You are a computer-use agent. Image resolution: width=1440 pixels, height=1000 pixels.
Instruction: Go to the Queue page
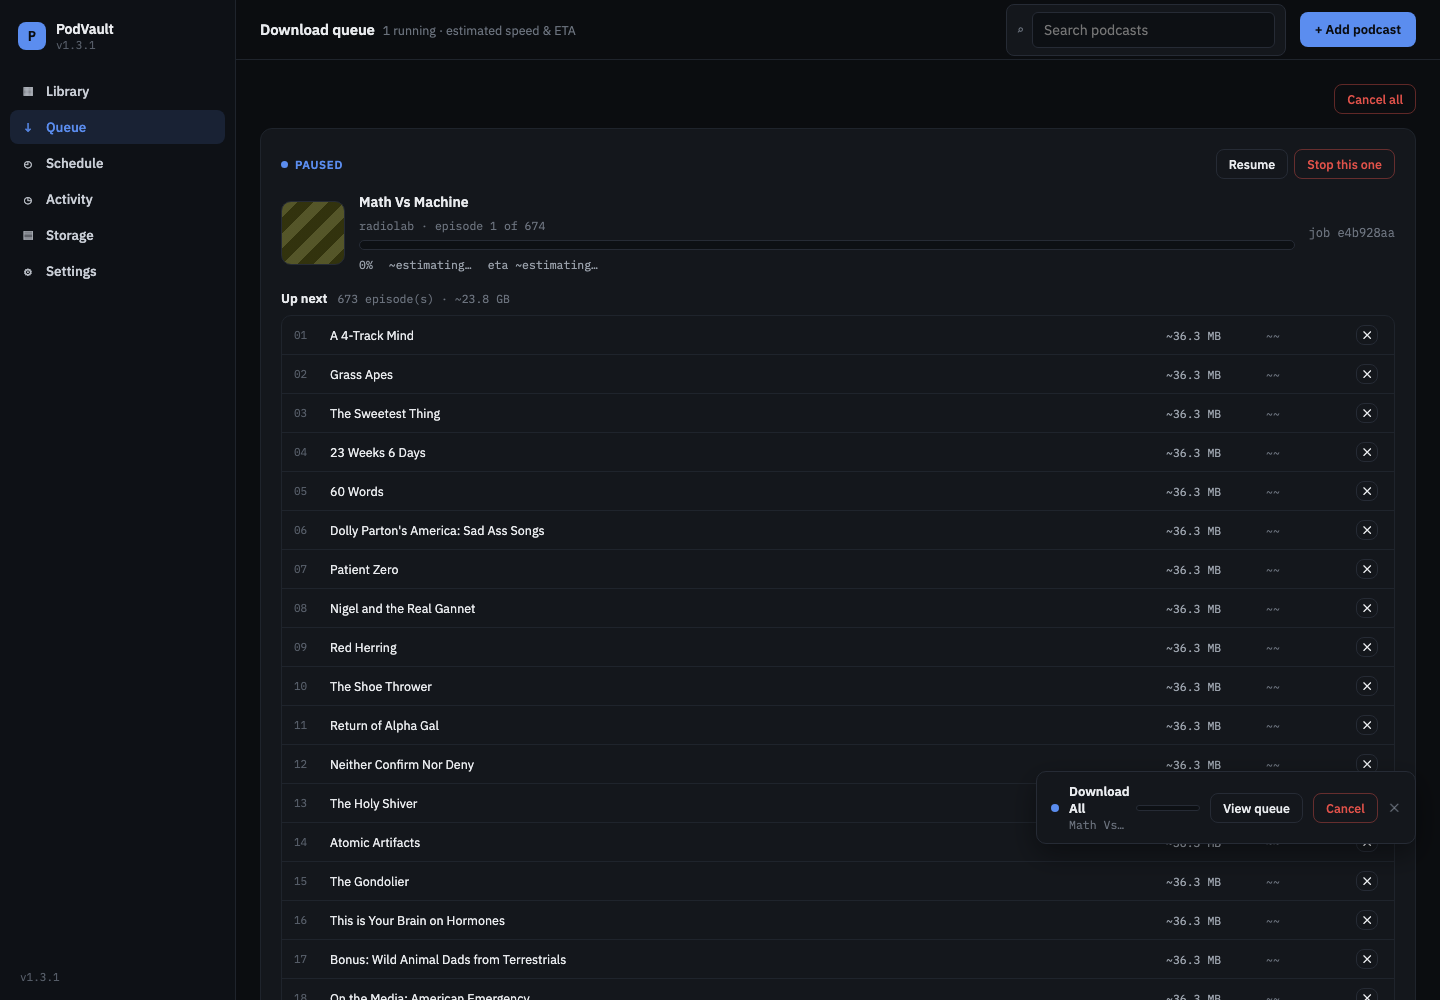click(117, 127)
